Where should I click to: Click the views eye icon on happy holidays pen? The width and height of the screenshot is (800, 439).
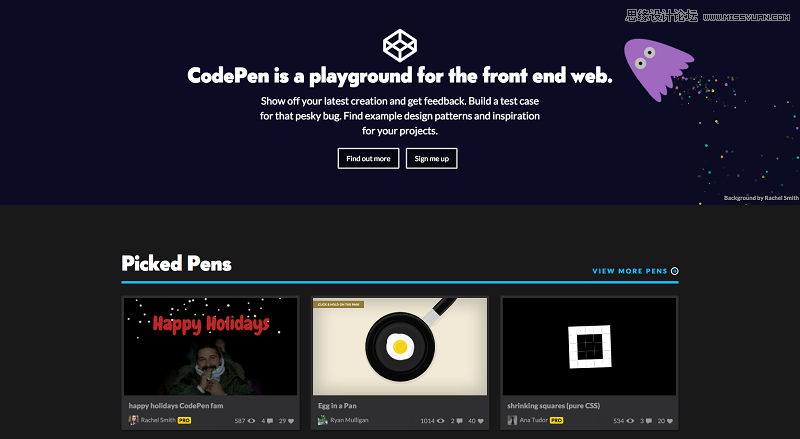pos(252,421)
